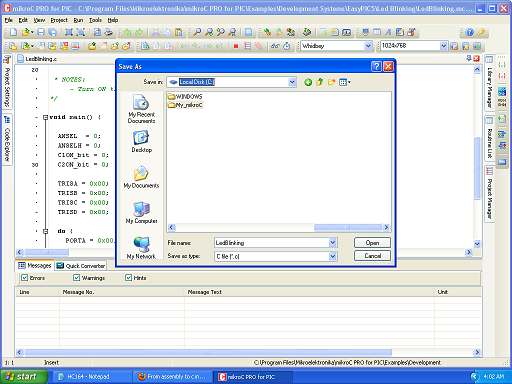Click the Save file diskette icon

click(x=41, y=32)
